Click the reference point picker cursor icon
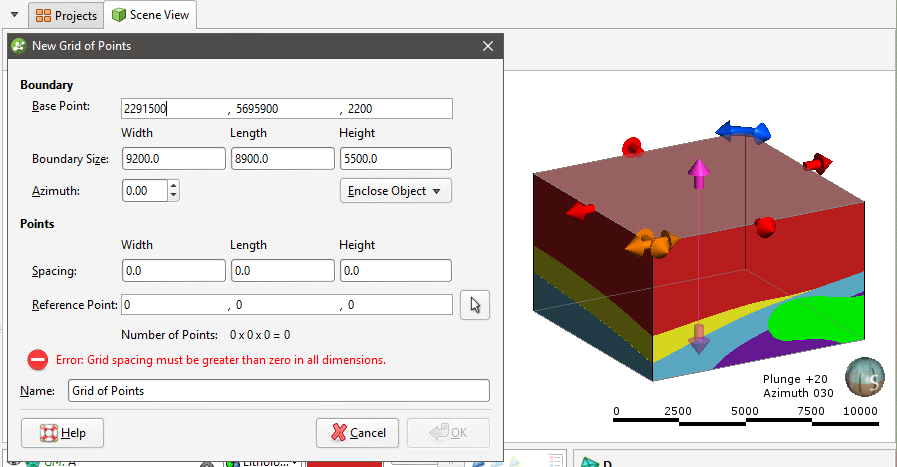Screen dimensions: 897x467 (x=474, y=305)
